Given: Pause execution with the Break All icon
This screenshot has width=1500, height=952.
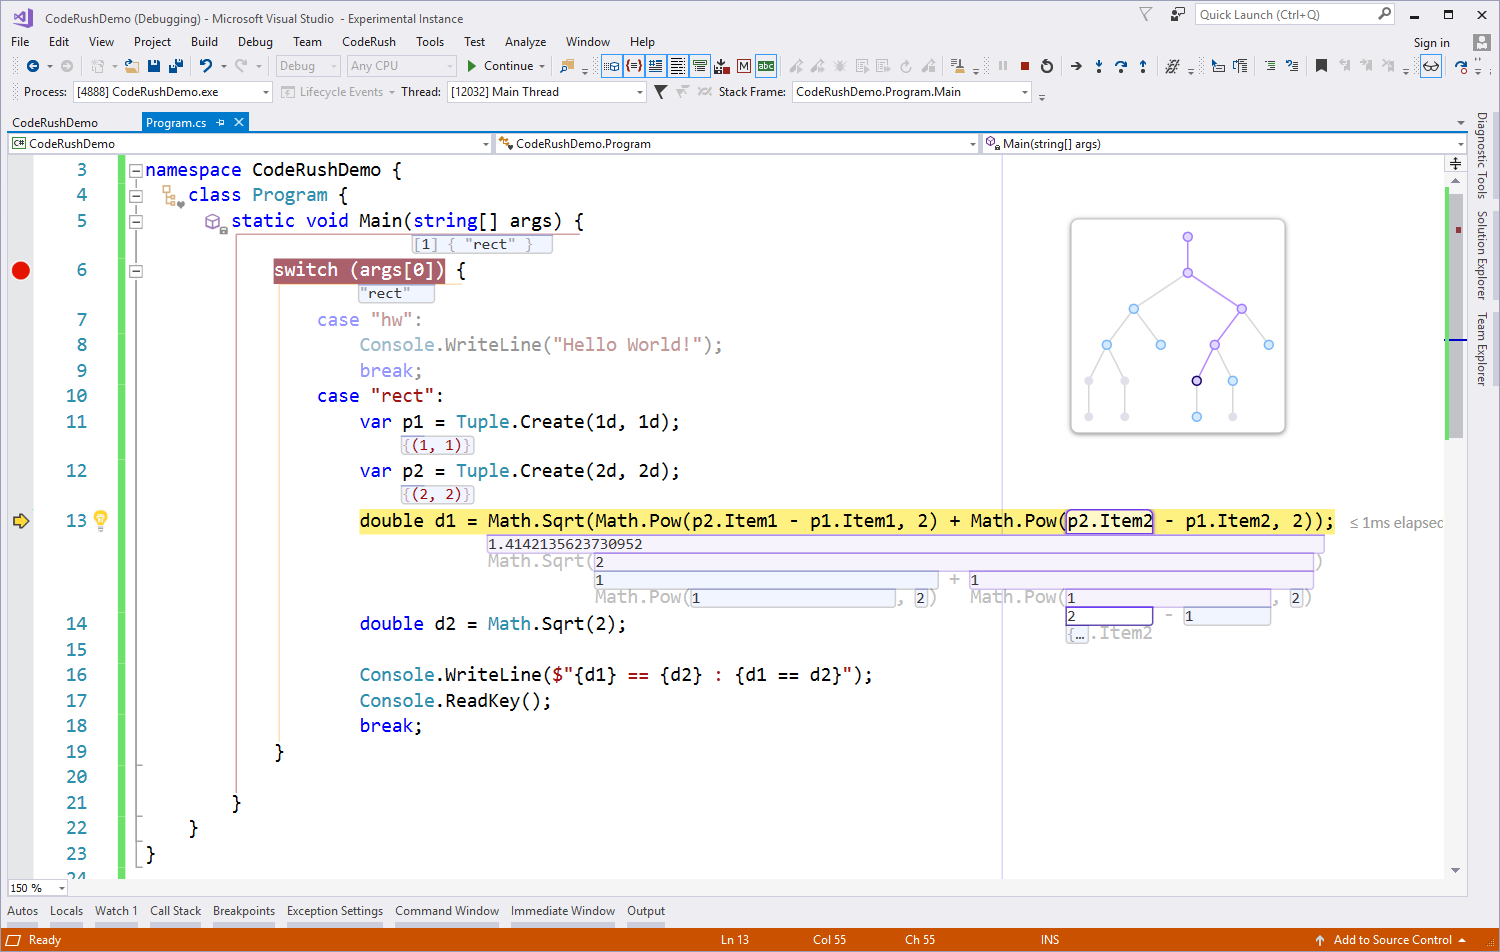Looking at the screenshot, I should coord(1004,66).
